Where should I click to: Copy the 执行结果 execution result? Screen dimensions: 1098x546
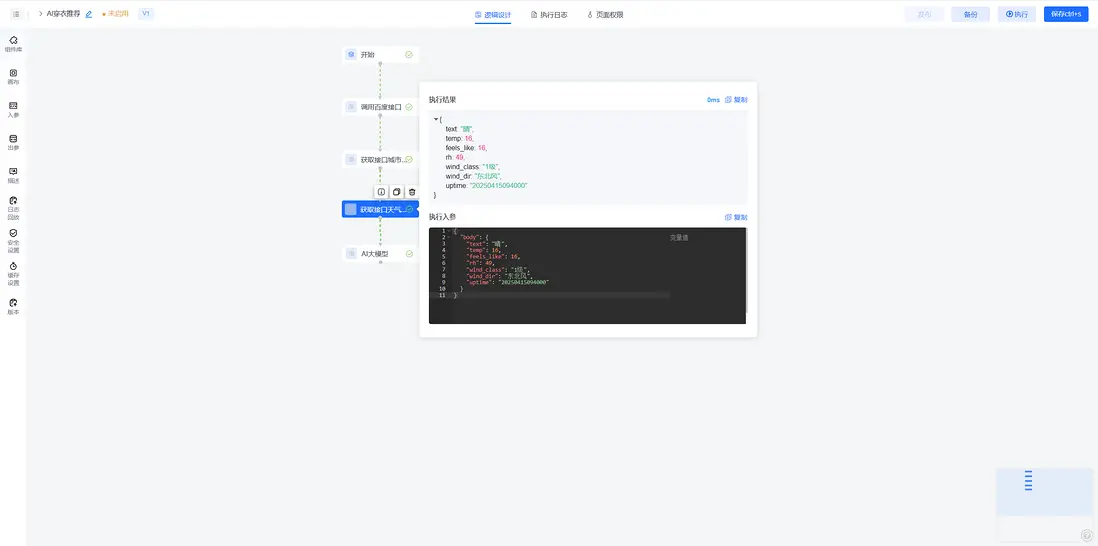coord(736,100)
